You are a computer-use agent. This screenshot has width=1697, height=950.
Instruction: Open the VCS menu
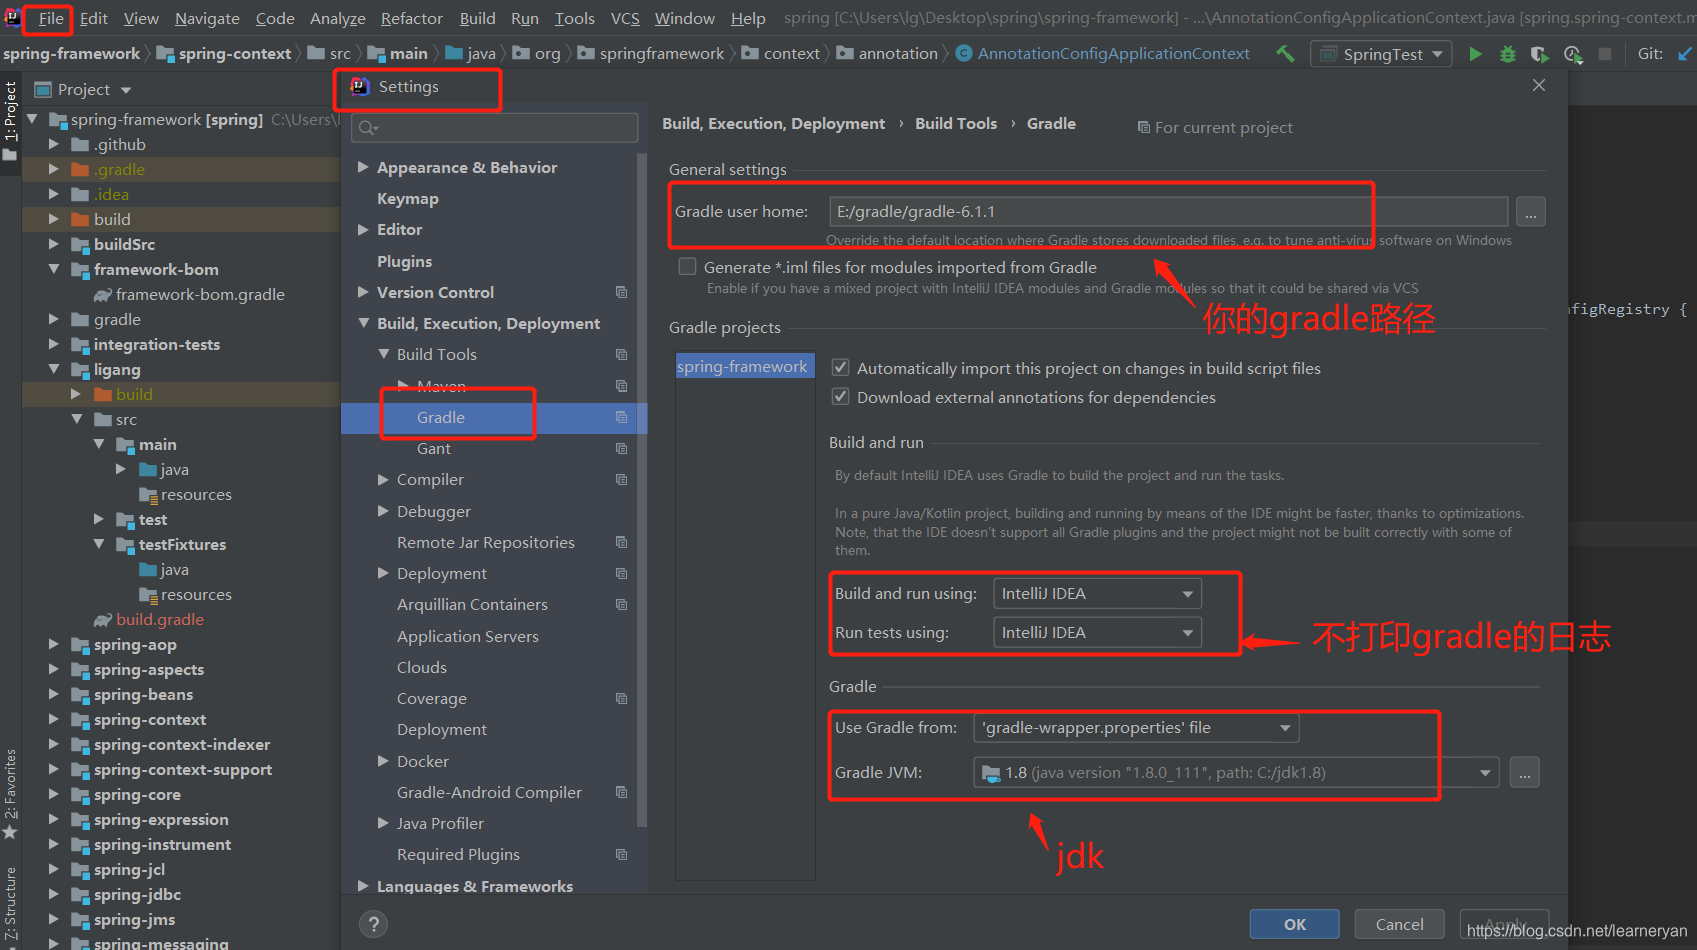625,18
